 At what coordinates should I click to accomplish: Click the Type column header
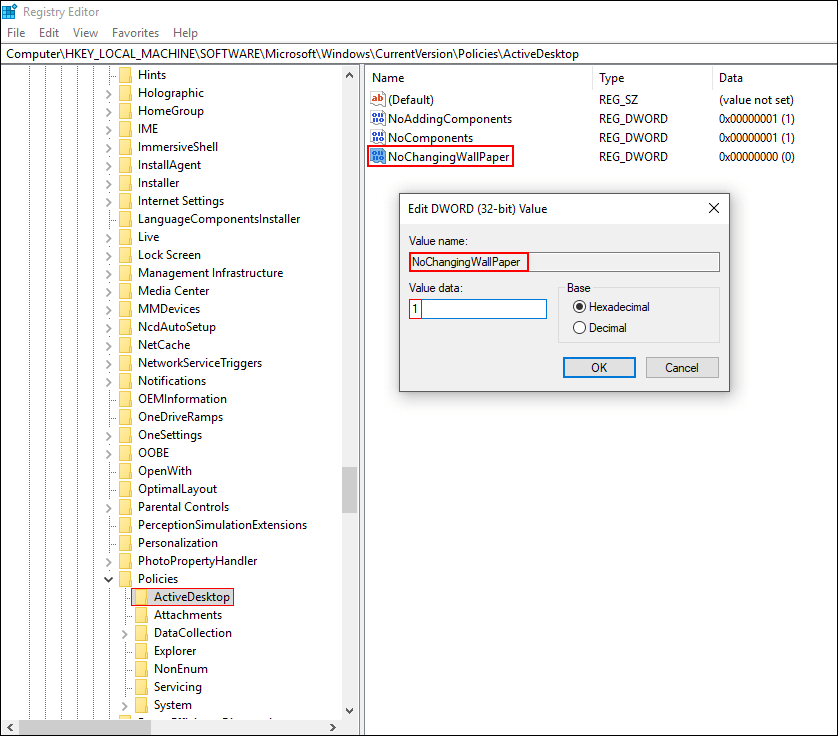pyautogui.click(x=652, y=78)
